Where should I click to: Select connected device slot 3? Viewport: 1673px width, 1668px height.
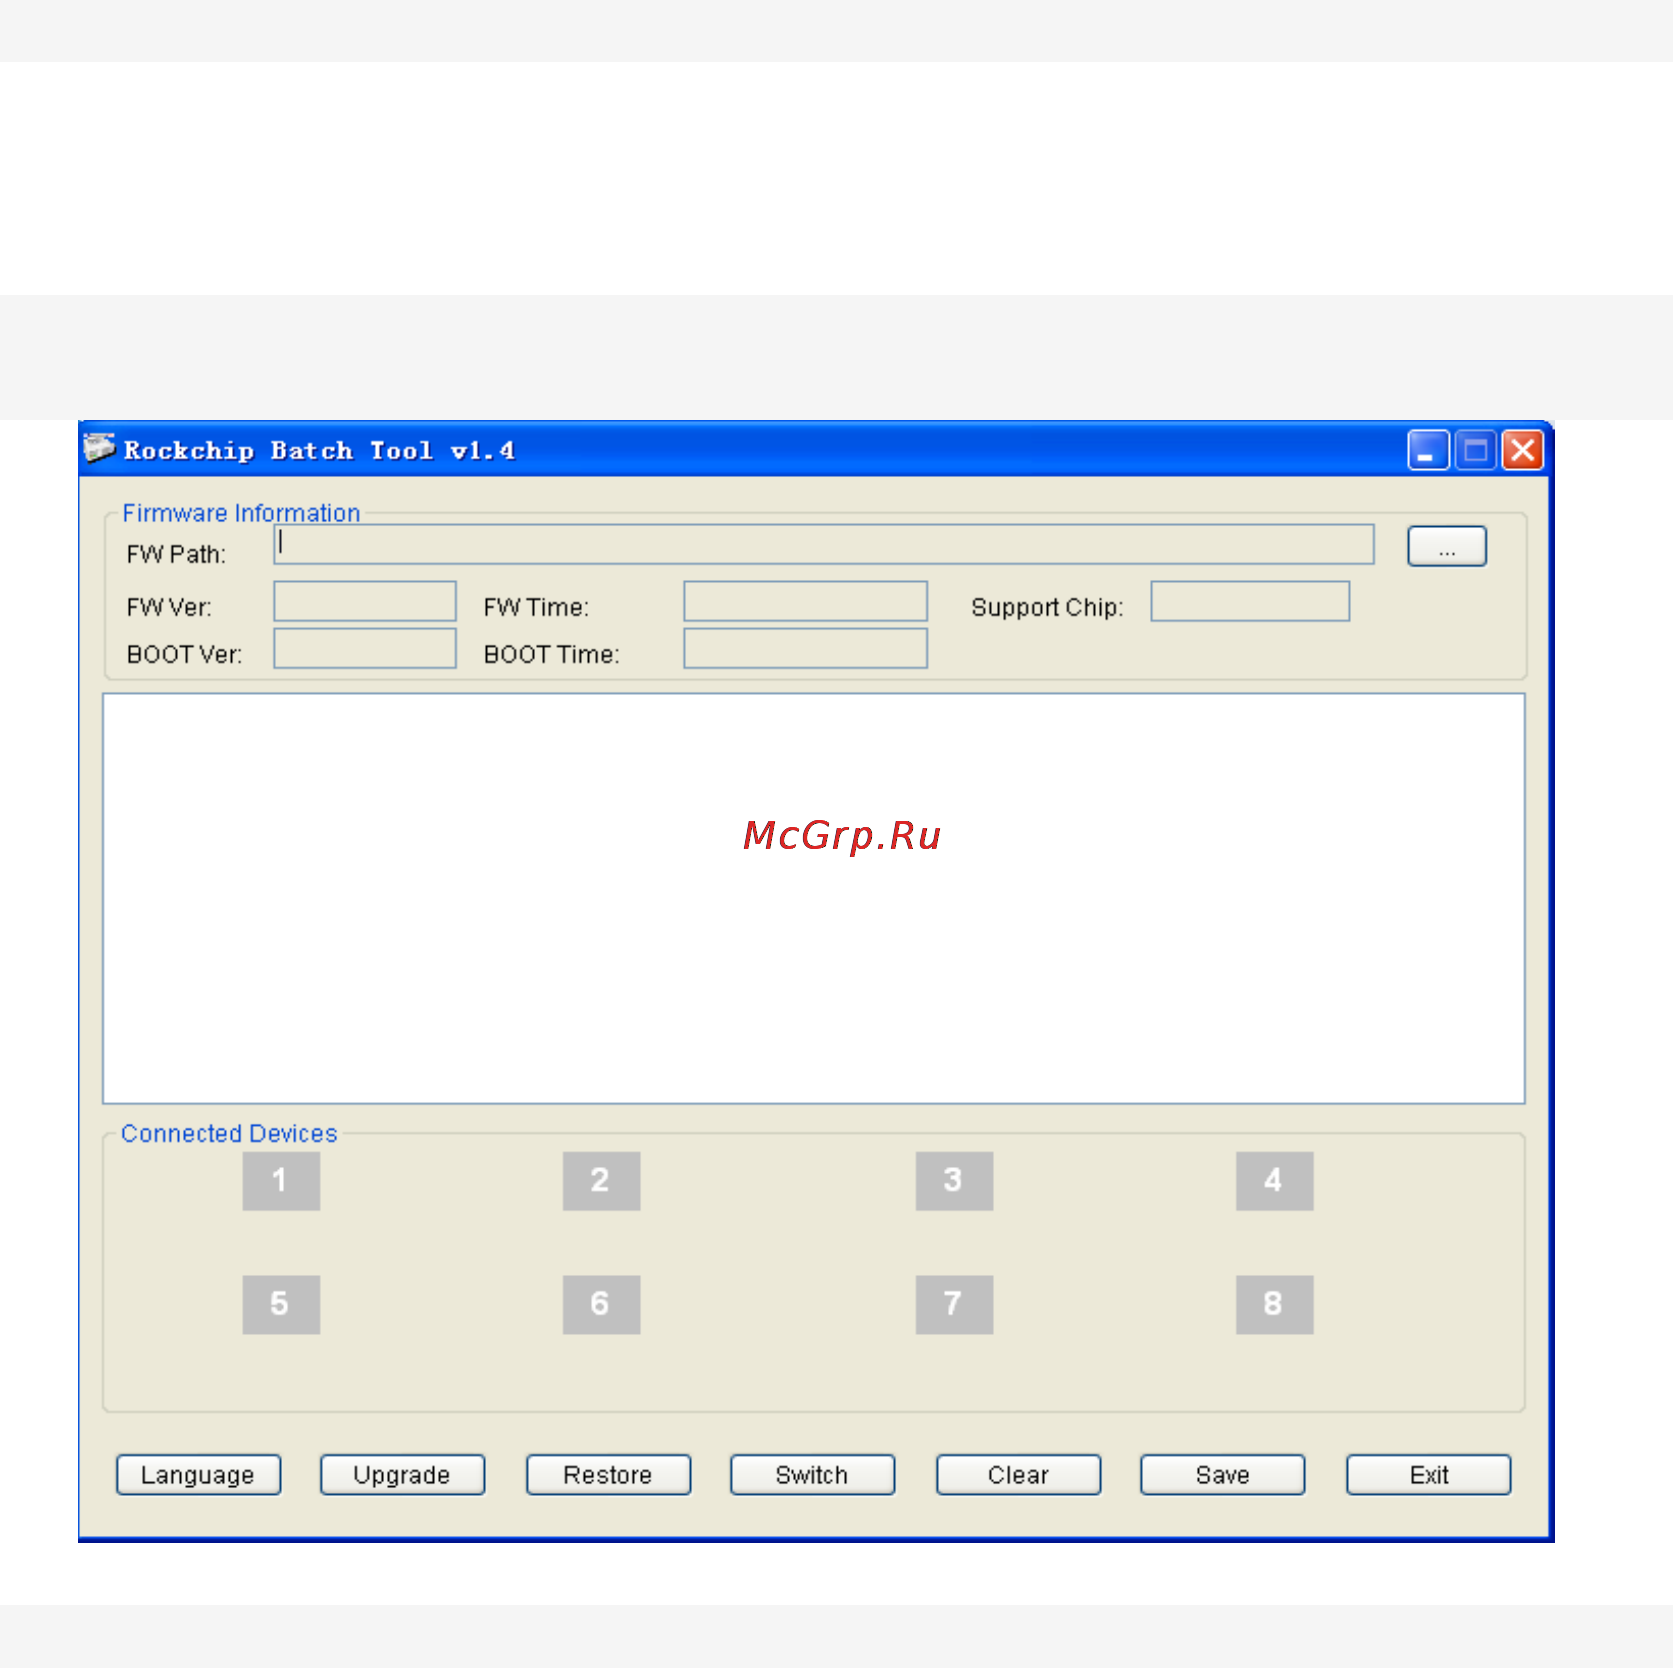tap(954, 1181)
